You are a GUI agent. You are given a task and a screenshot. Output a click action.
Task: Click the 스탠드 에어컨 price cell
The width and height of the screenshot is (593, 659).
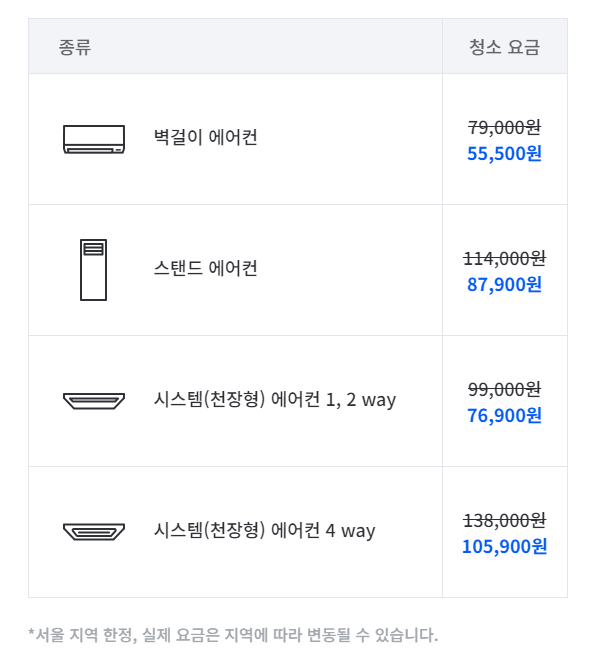[505, 270]
